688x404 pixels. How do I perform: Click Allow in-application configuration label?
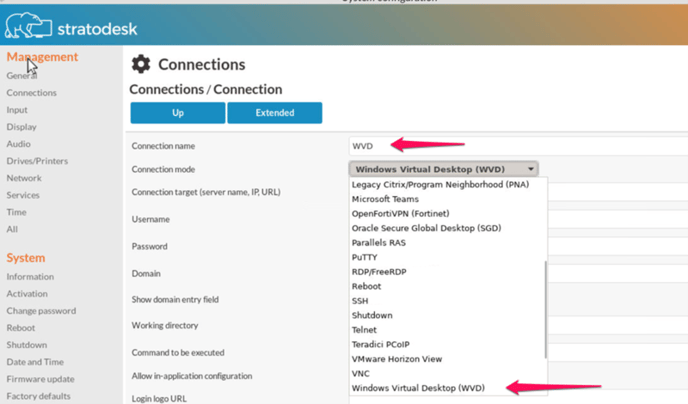[192, 376]
